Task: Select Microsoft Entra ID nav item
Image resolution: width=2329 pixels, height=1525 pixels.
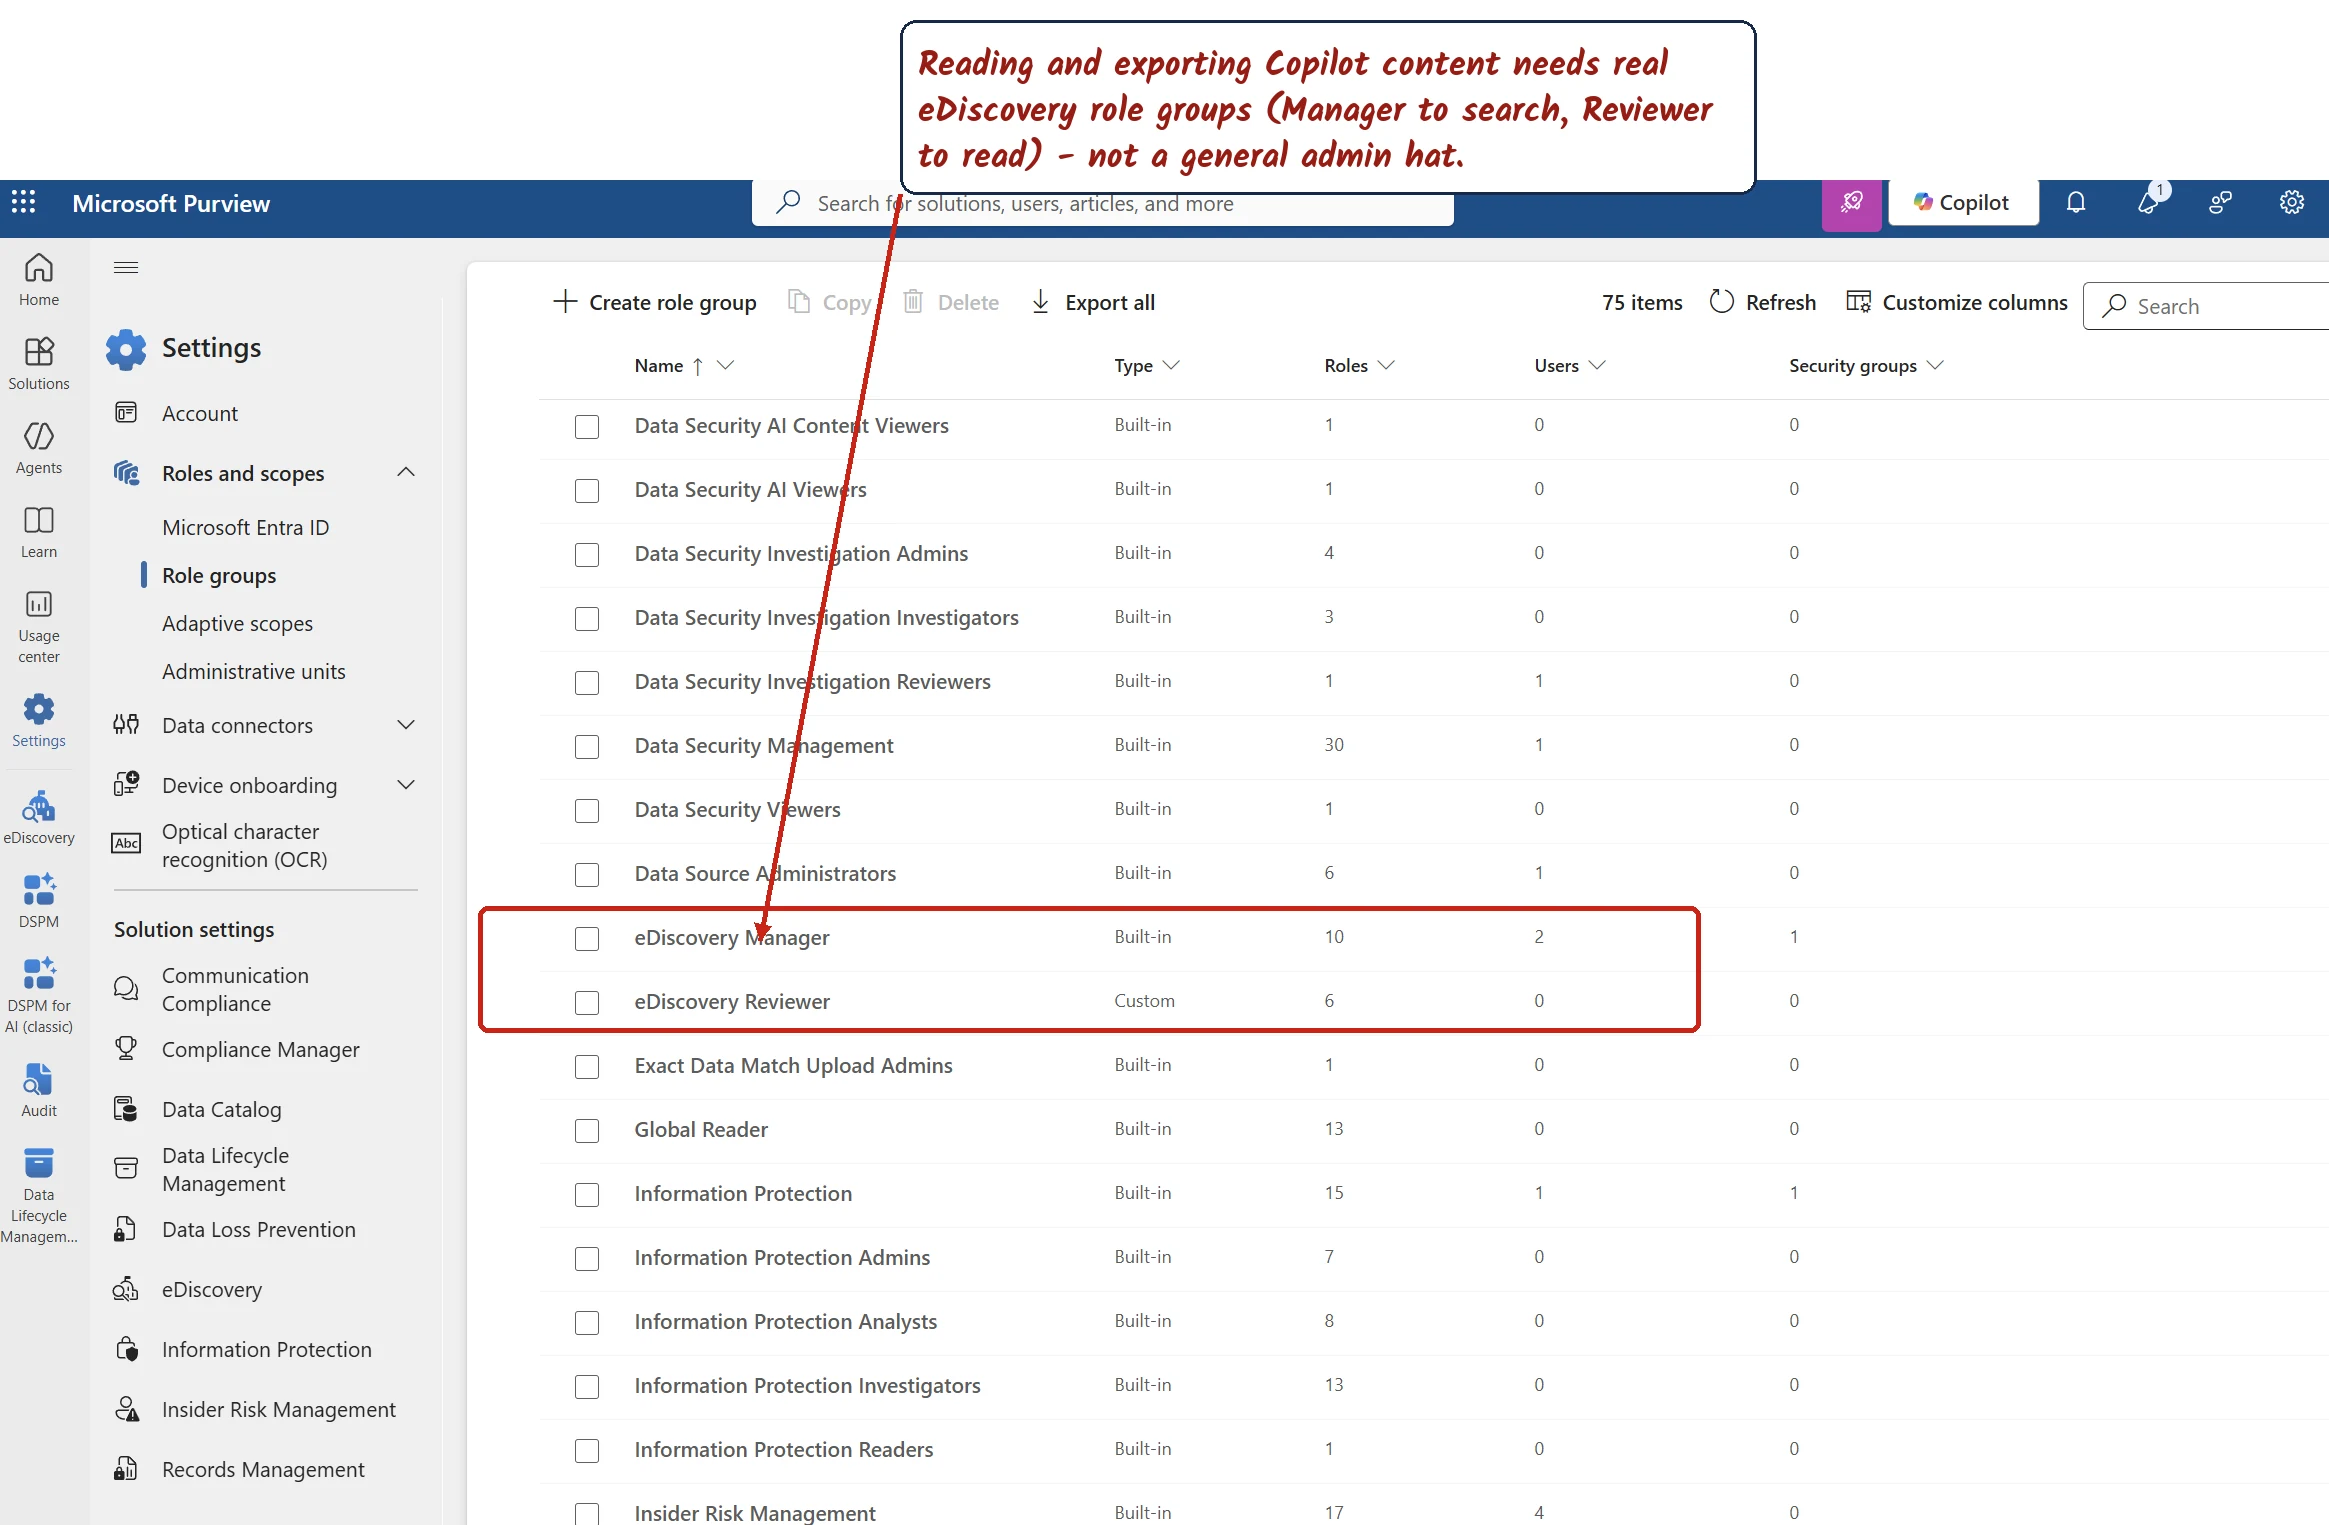Action: [x=246, y=527]
